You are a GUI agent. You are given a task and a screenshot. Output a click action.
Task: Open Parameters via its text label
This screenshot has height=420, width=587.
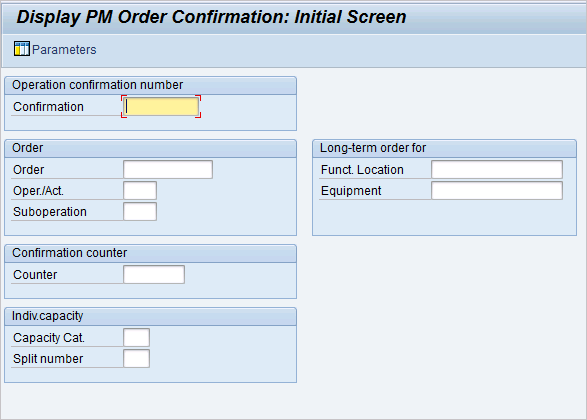tap(64, 50)
